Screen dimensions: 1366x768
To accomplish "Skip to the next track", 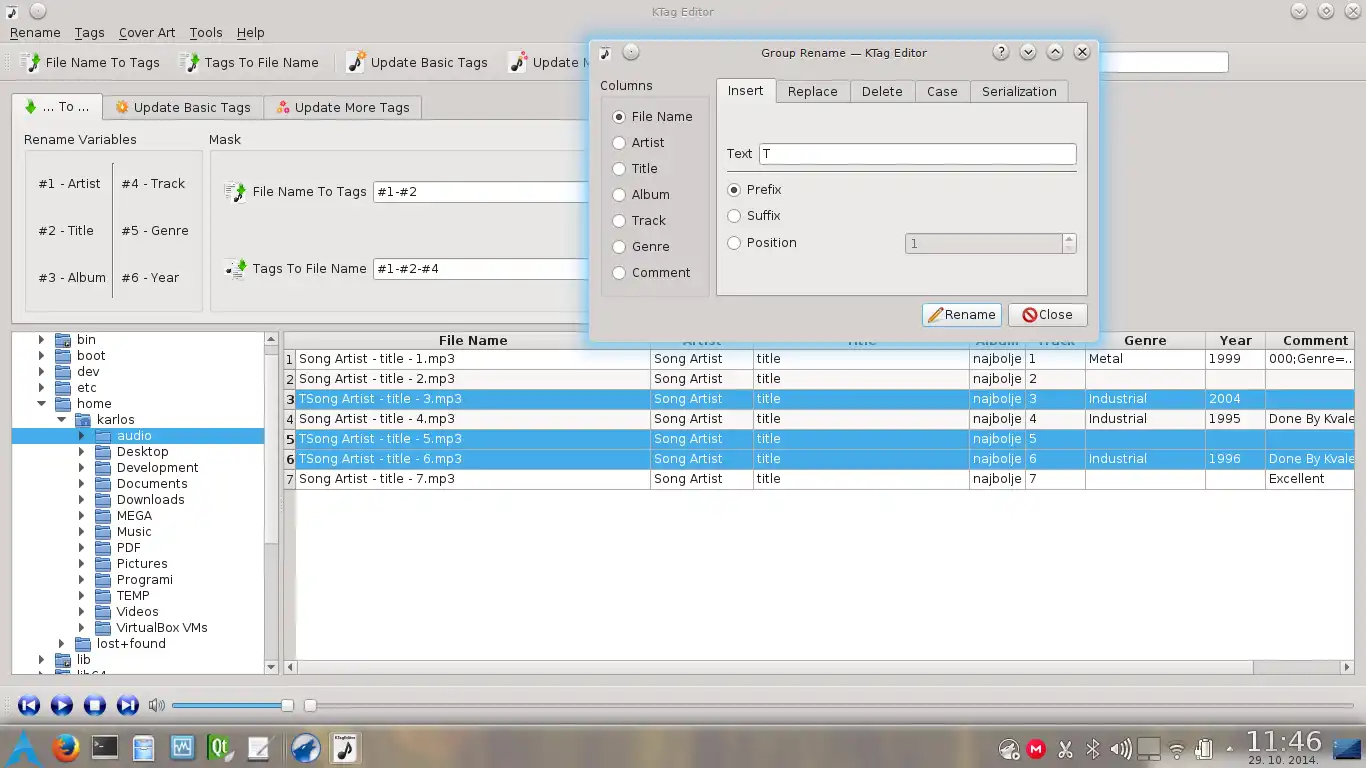I will [127, 705].
